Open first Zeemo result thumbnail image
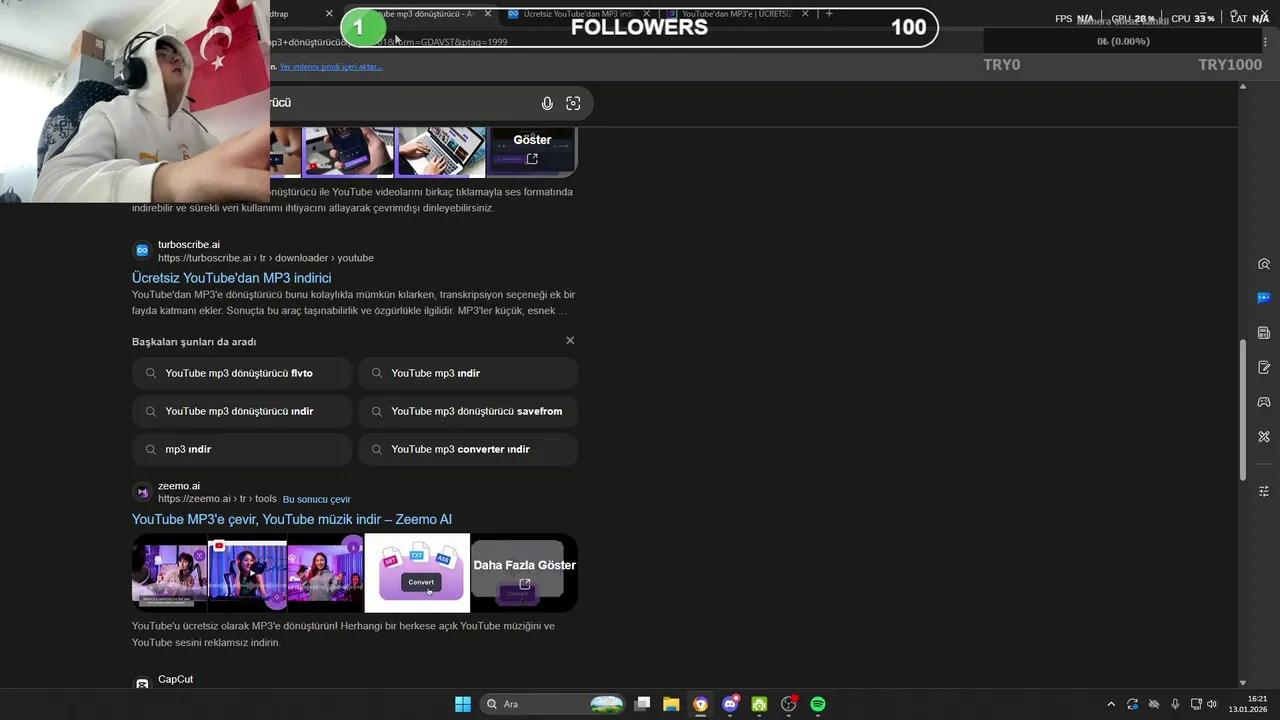1280x720 pixels. (170, 573)
